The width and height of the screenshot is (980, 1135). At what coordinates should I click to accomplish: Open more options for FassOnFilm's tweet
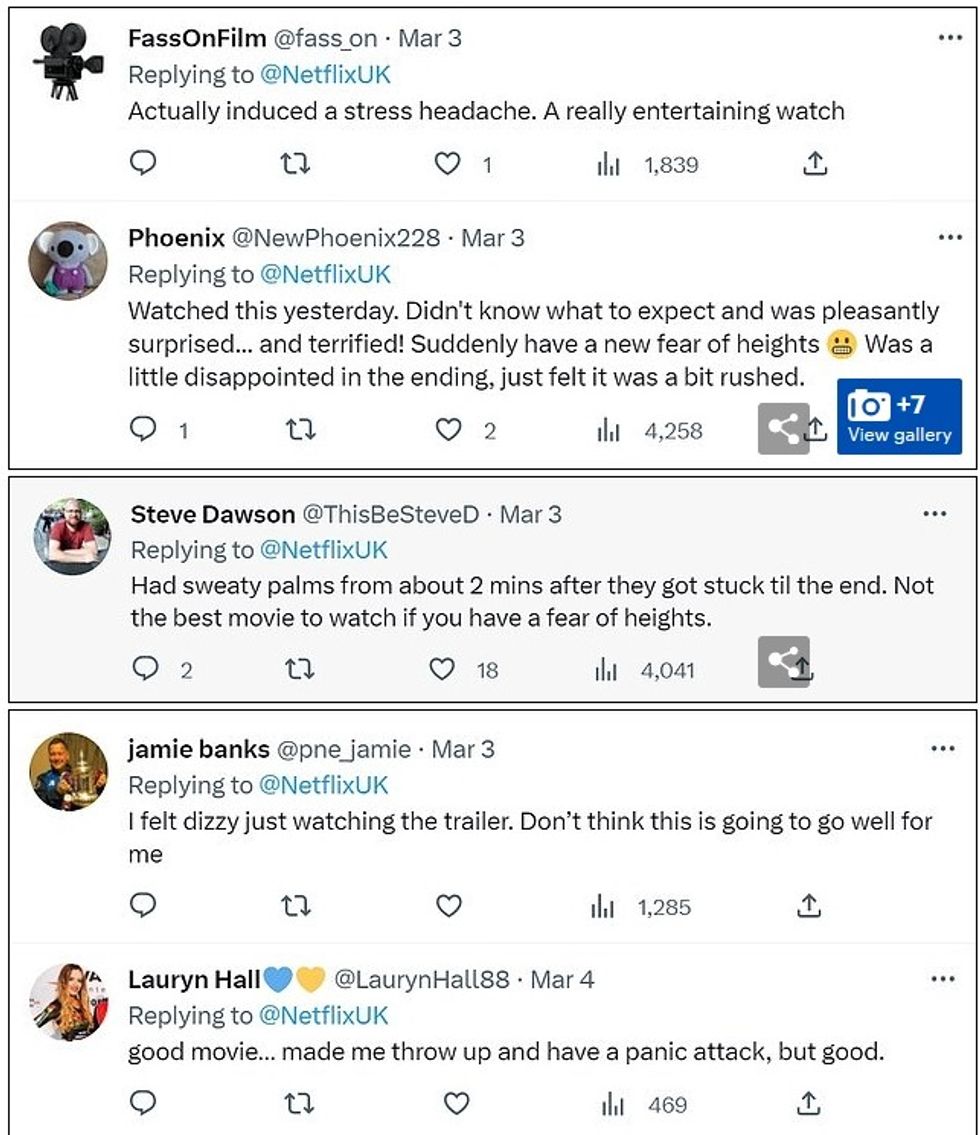point(949,38)
